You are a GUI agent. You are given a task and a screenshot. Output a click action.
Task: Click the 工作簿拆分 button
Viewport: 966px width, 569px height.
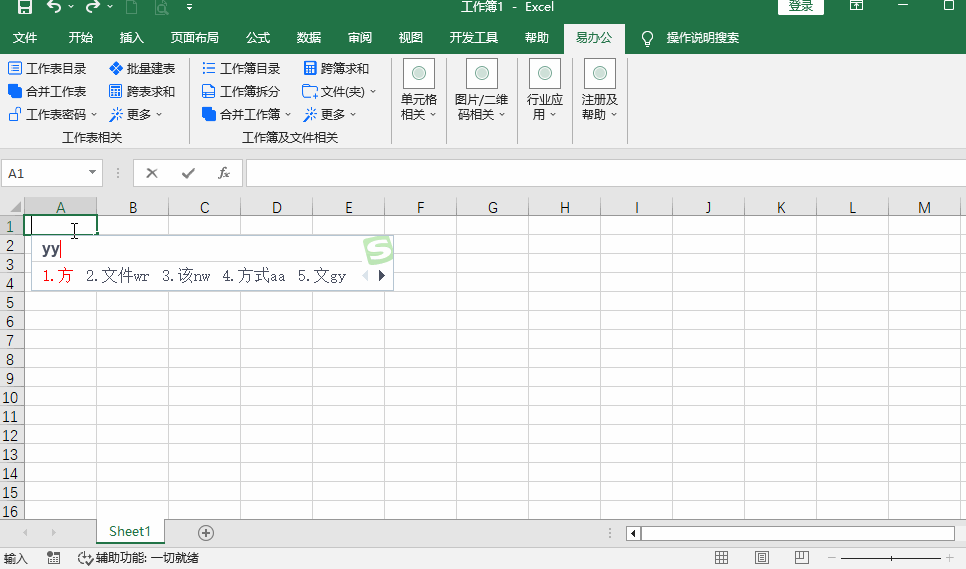pos(241,91)
